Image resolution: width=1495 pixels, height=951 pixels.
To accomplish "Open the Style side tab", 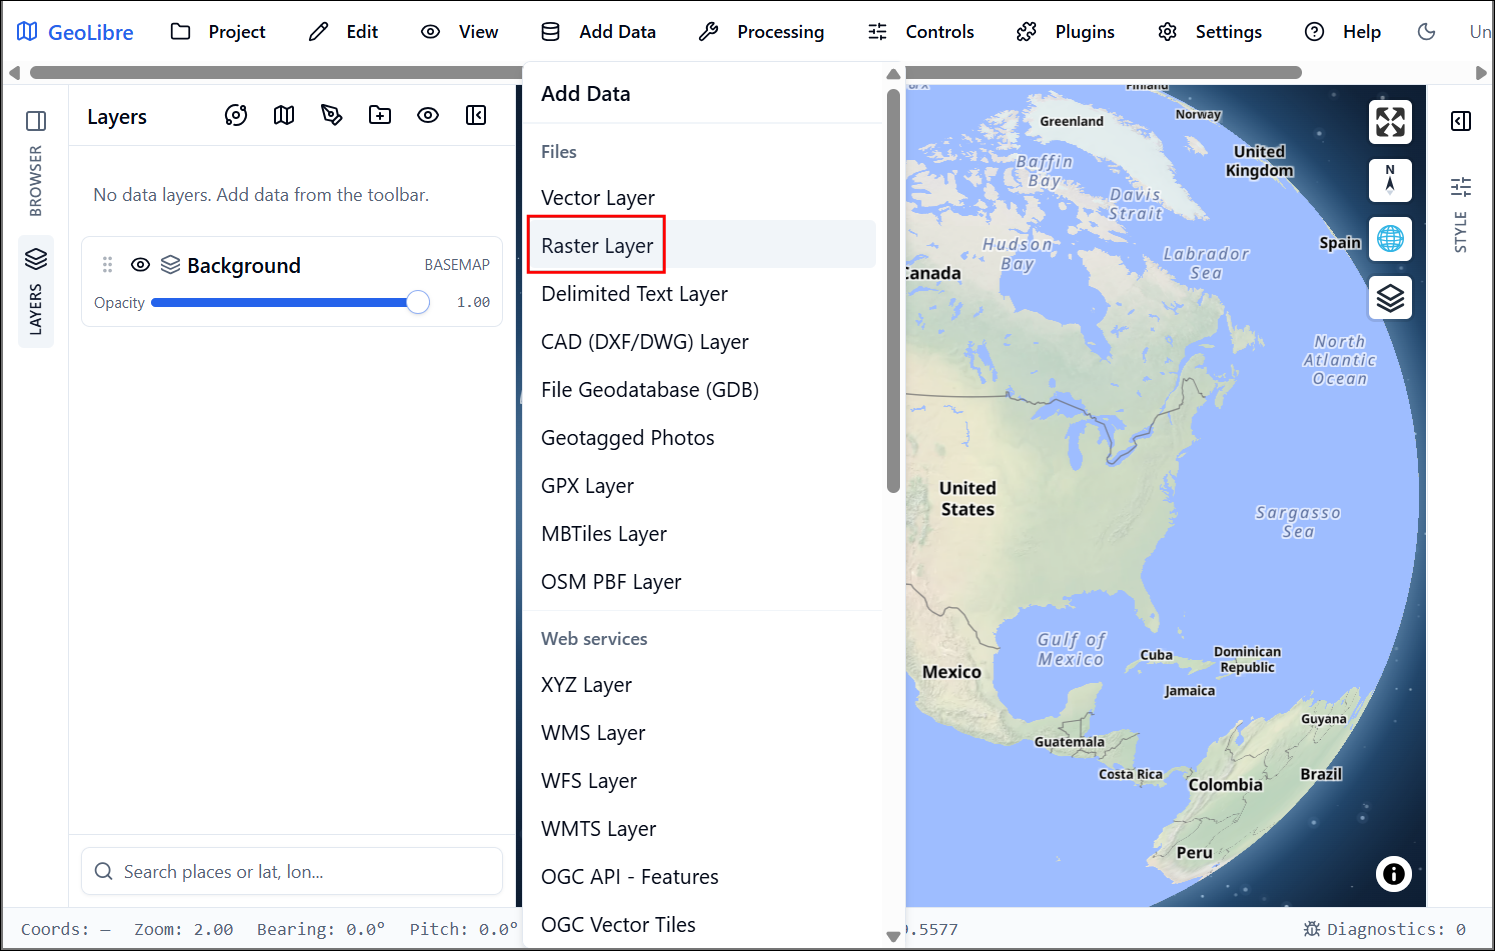I will pyautogui.click(x=1461, y=232).
